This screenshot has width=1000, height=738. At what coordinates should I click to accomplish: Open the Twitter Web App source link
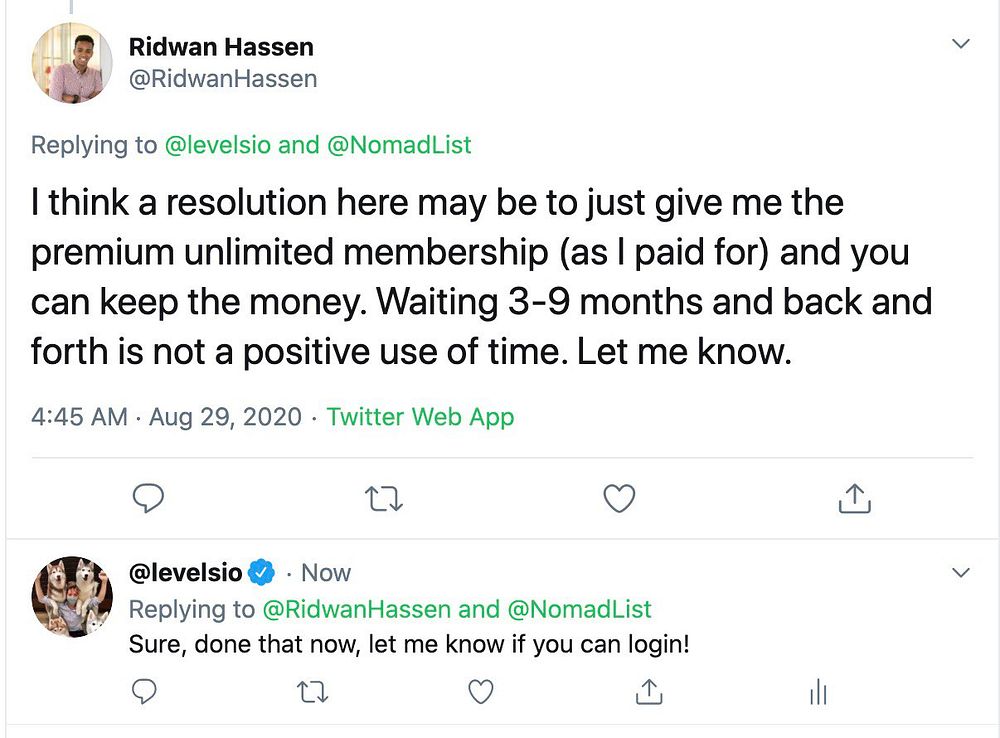pos(420,416)
